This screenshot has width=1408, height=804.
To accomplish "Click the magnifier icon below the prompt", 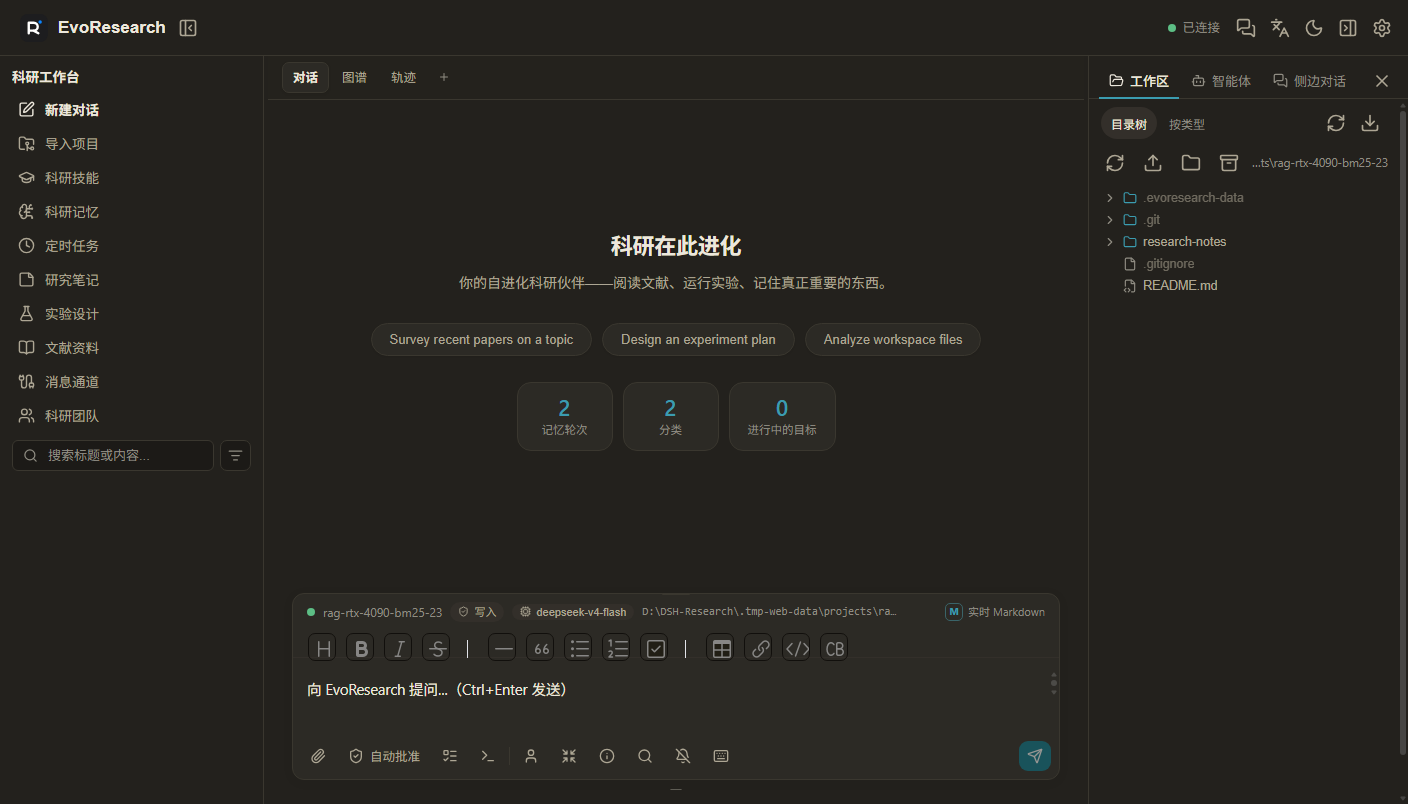I will pos(645,756).
